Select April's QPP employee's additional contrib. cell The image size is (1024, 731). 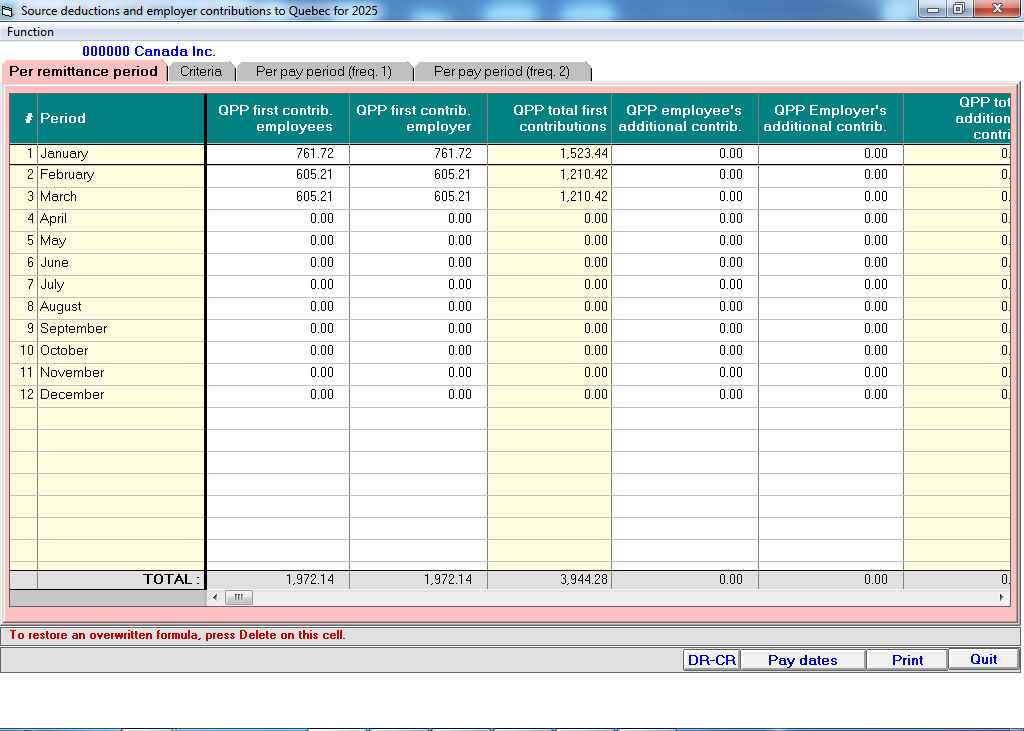(x=684, y=219)
